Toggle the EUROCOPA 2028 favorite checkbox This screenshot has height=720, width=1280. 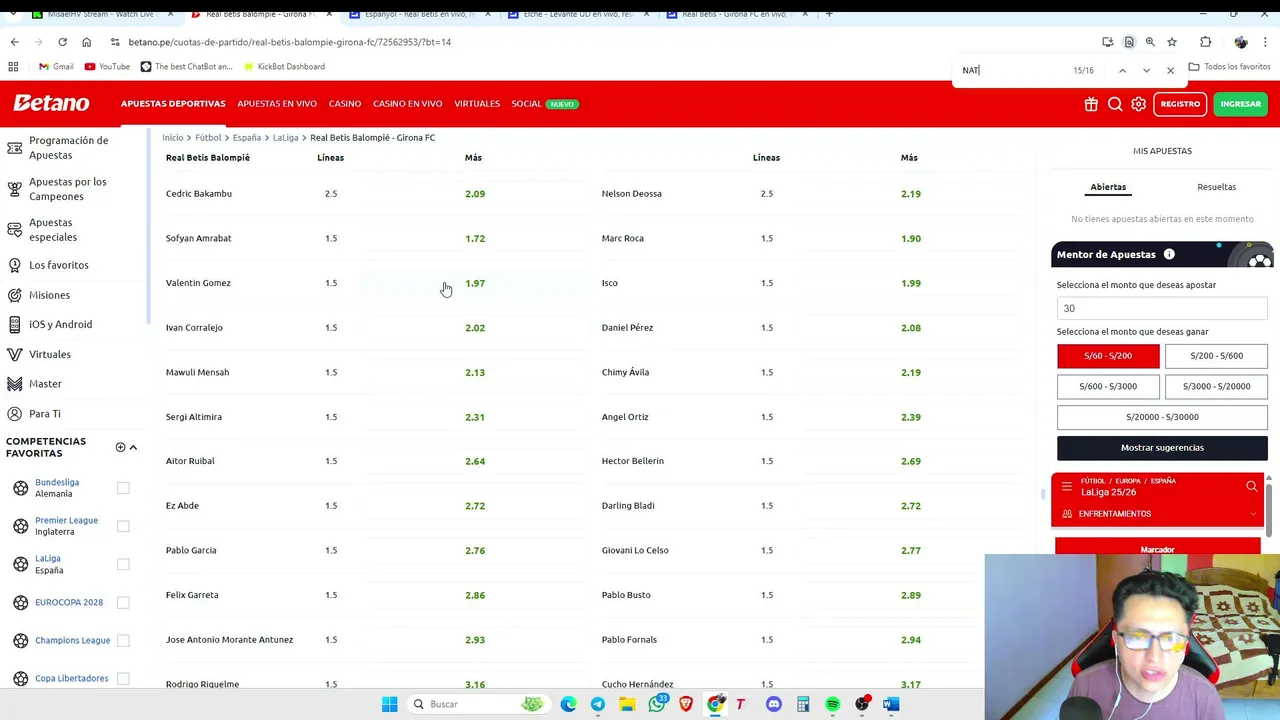(x=123, y=602)
